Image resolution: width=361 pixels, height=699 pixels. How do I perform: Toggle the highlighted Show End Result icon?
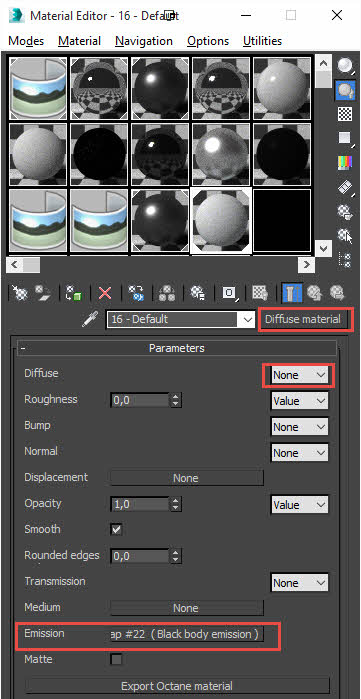(x=292, y=293)
